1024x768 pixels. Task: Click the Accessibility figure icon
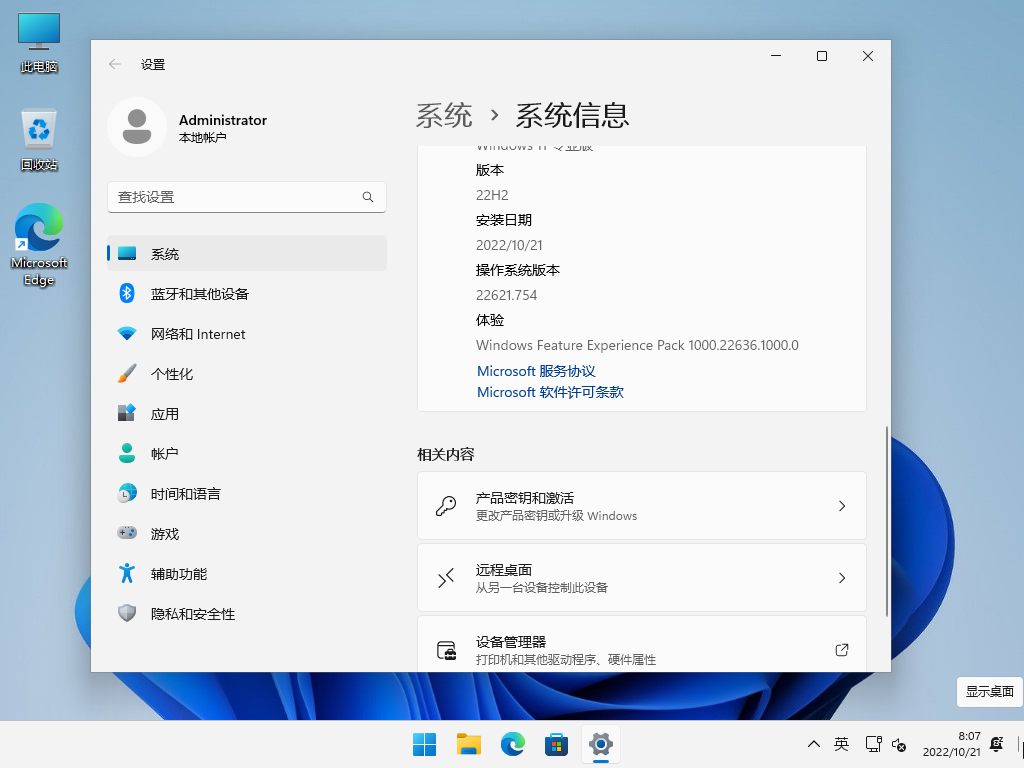pyautogui.click(x=127, y=574)
